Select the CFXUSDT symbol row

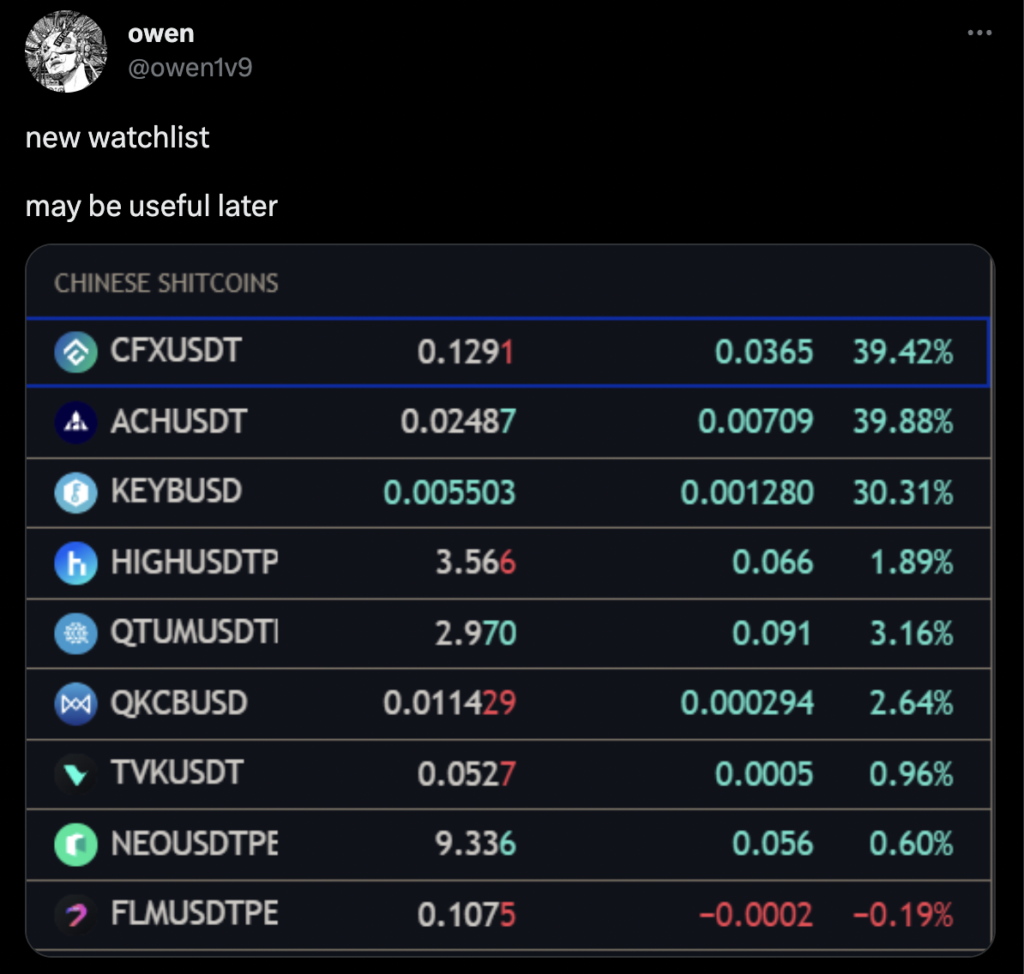[508, 352]
